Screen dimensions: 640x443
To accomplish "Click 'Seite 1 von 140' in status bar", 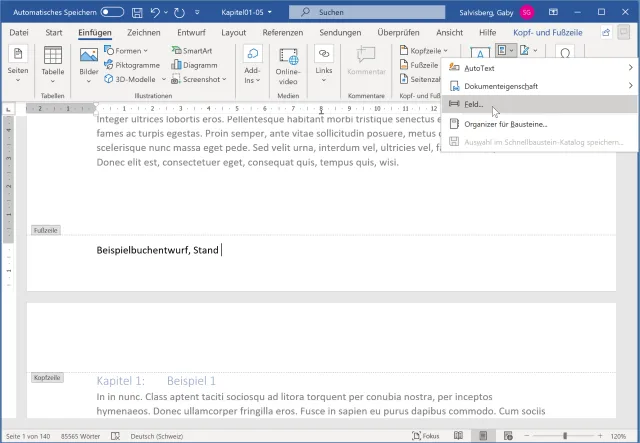I will click(28, 436).
